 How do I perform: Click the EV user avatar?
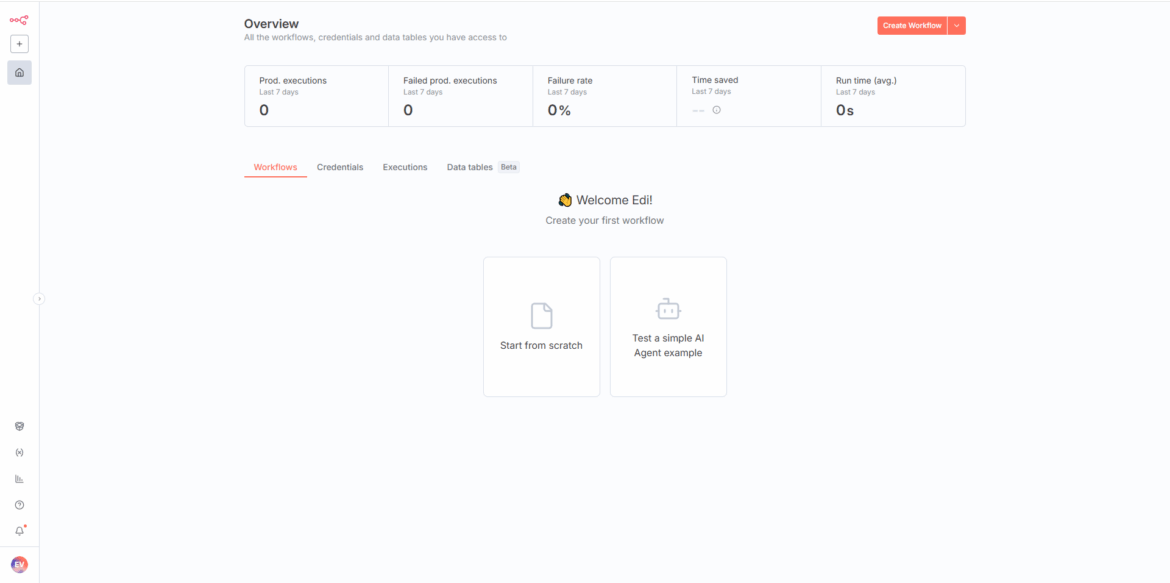[x=19, y=565]
